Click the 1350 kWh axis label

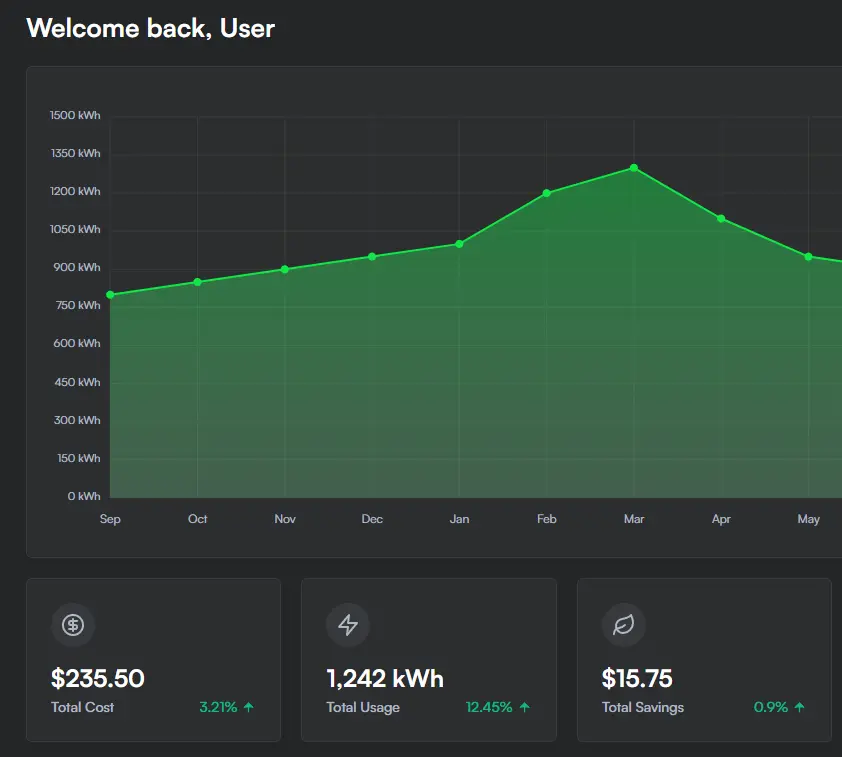tap(76, 154)
